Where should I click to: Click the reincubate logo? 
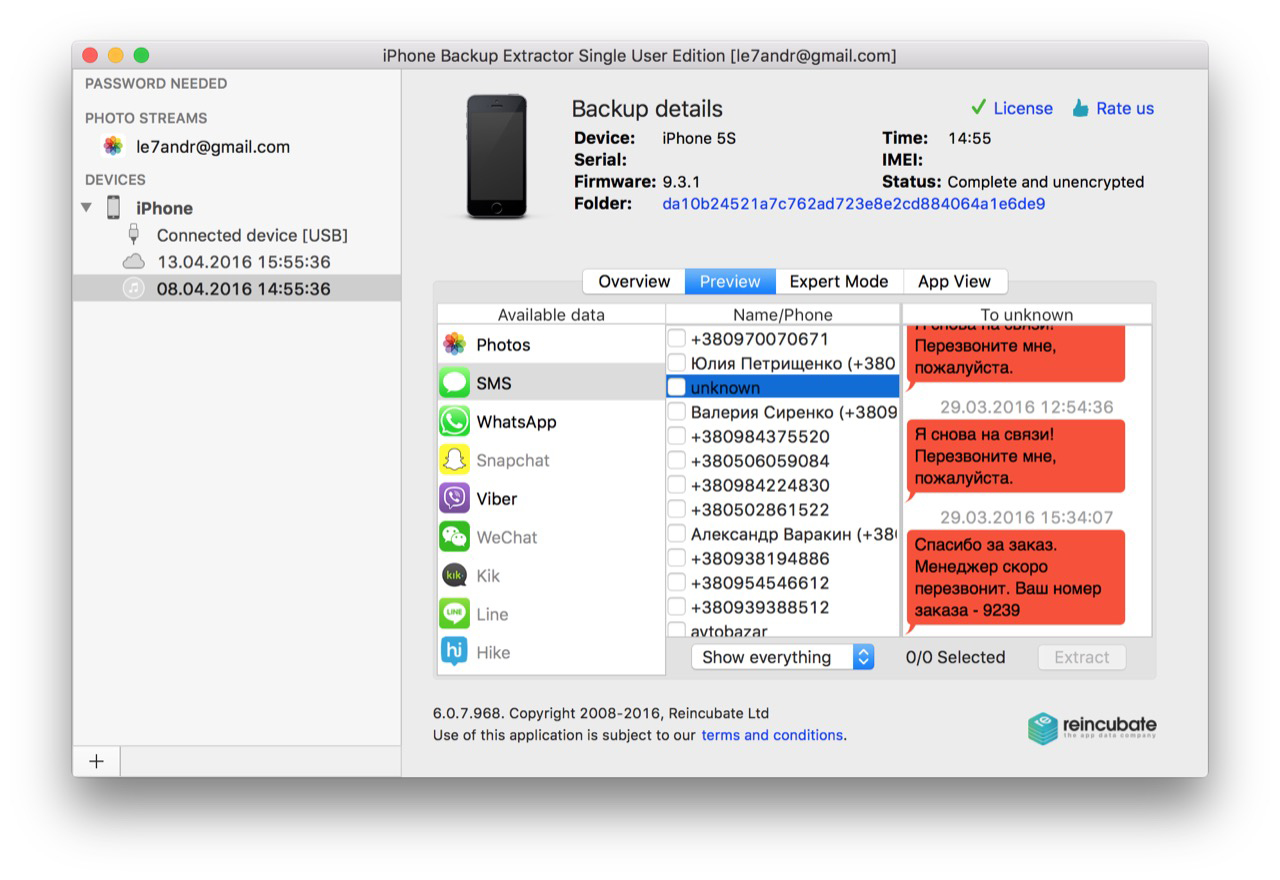pos(1092,728)
